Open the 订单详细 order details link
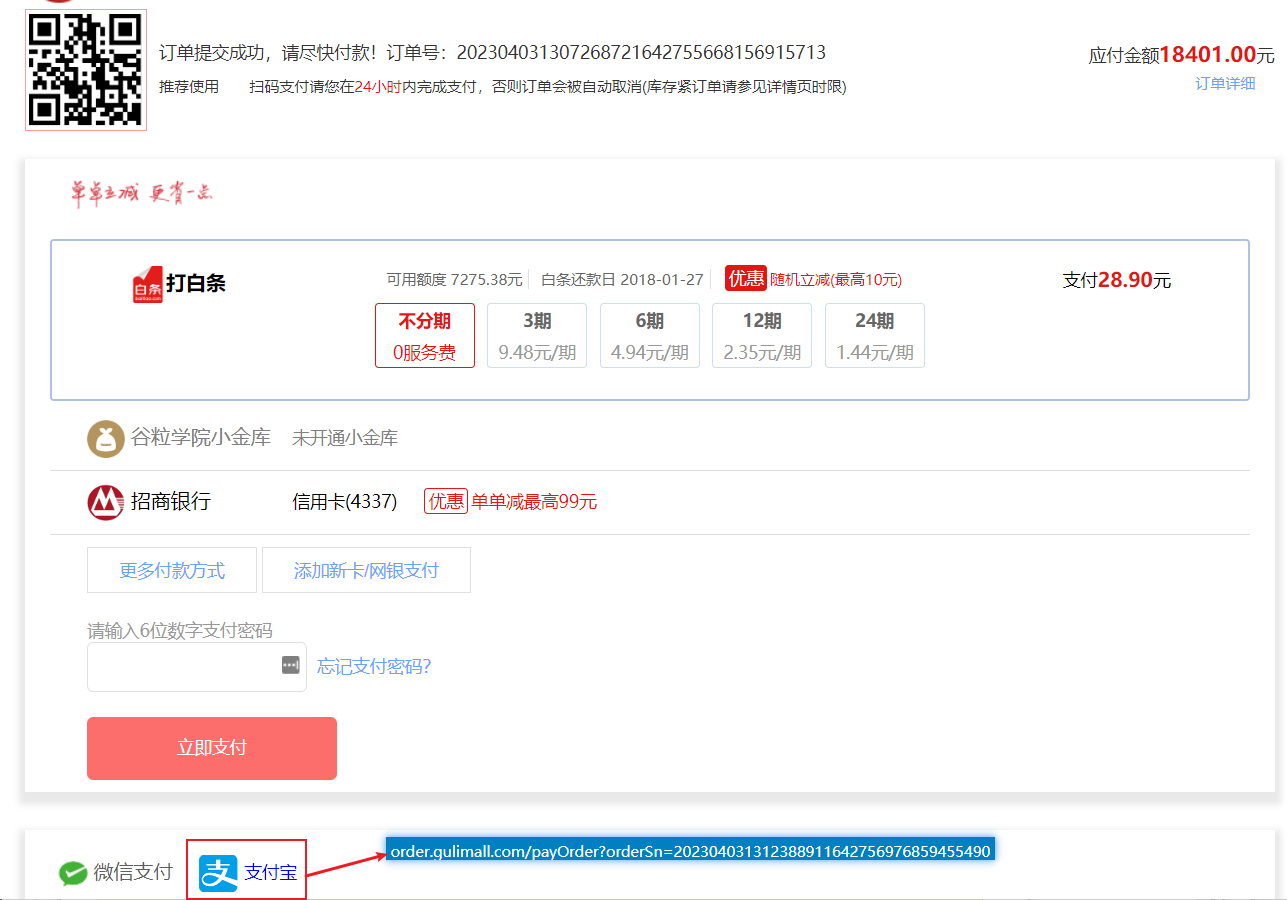The width and height of the screenshot is (1287, 900). [1224, 84]
